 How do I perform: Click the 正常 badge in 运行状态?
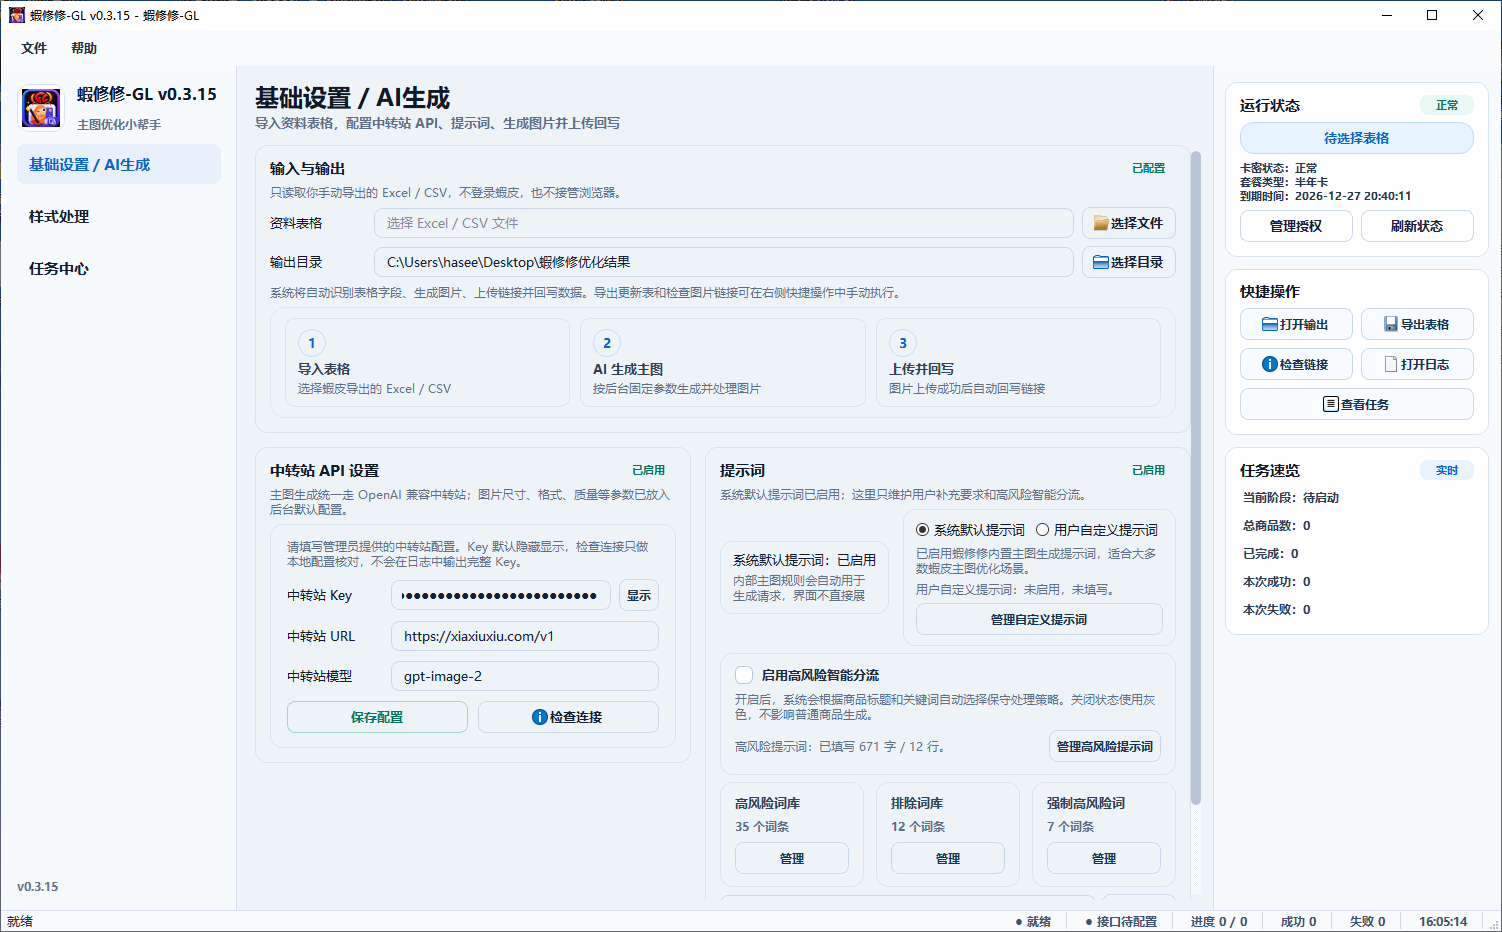[1447, 105]
